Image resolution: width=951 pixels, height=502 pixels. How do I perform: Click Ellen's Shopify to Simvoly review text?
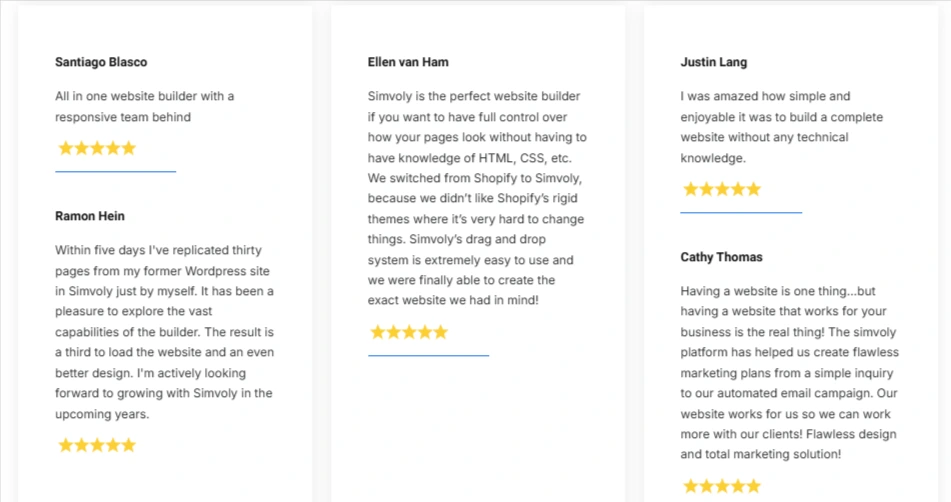477,198
